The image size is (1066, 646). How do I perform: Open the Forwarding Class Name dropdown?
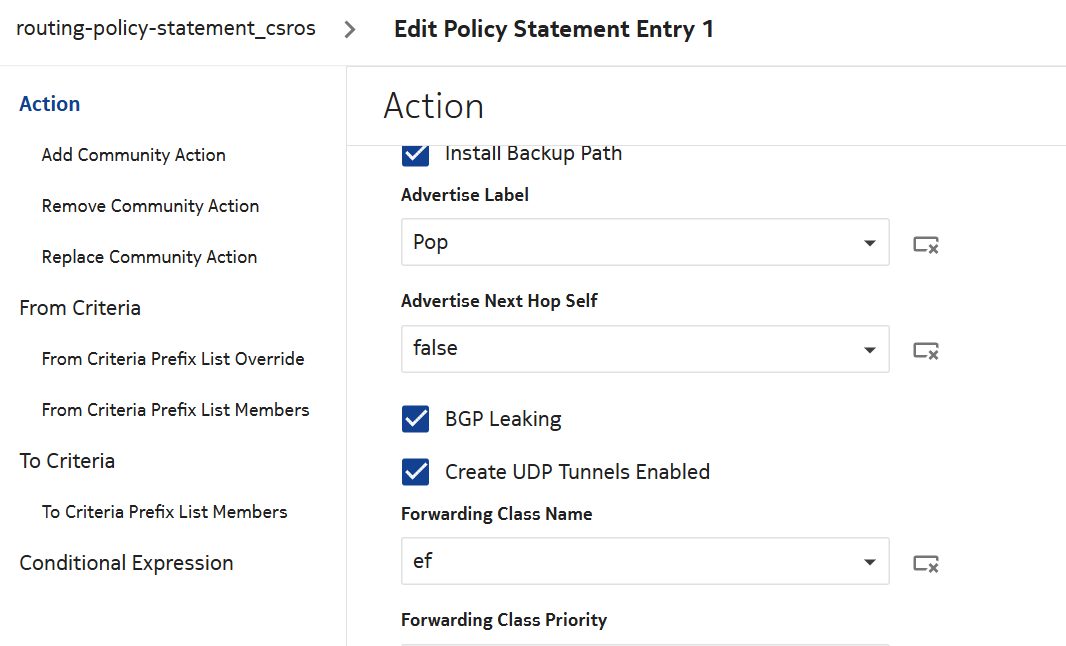pos(869,562)
